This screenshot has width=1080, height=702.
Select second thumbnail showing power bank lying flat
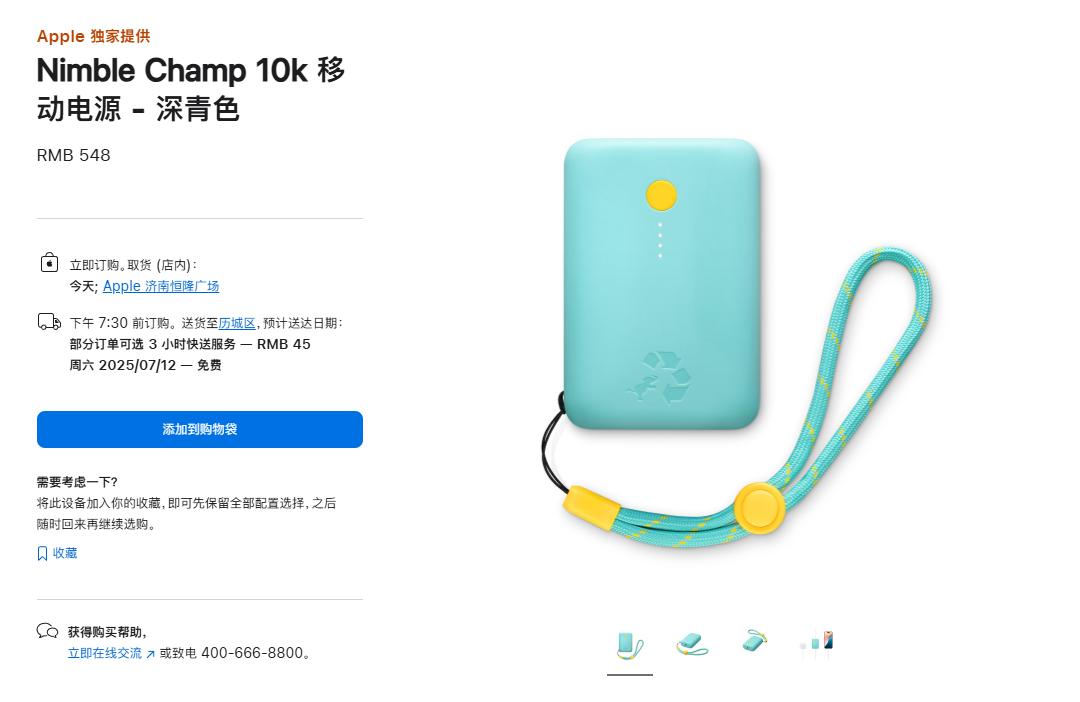(x=692, y=645)
